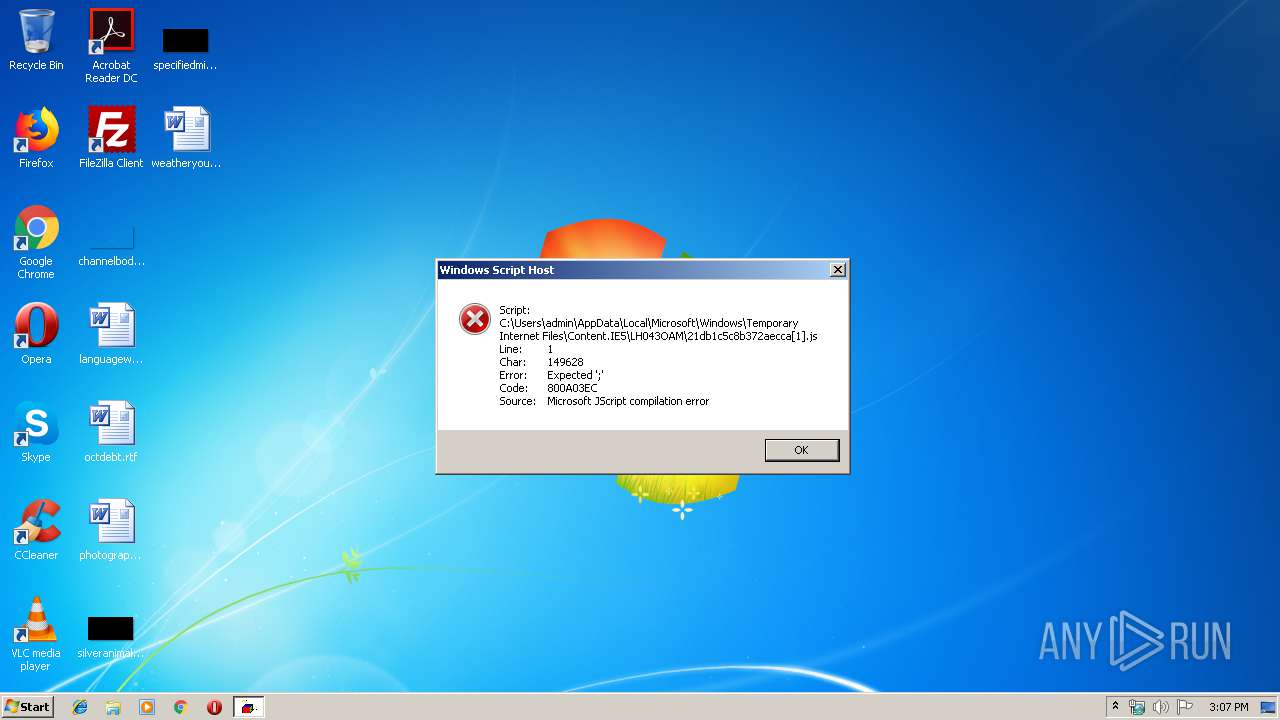Select the Opera desktop shortcut
This screenshot has height=720, width=1280.
coord(36,334)
